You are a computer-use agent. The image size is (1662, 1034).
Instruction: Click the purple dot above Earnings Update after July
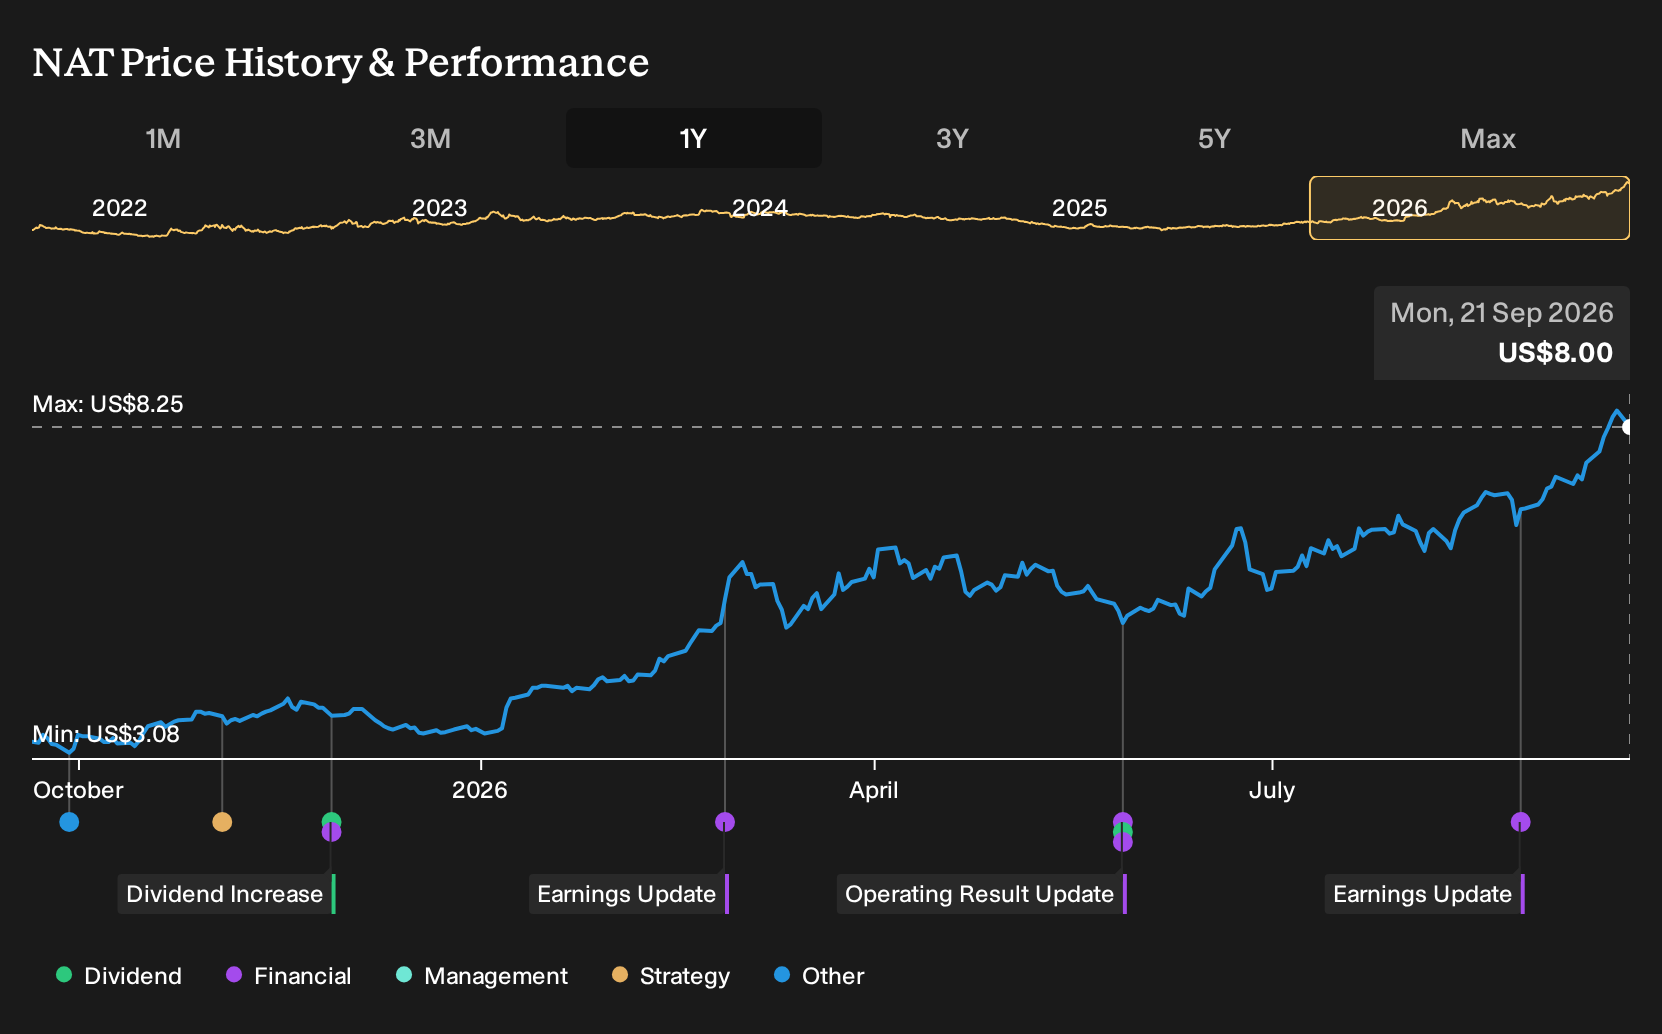1520,822
